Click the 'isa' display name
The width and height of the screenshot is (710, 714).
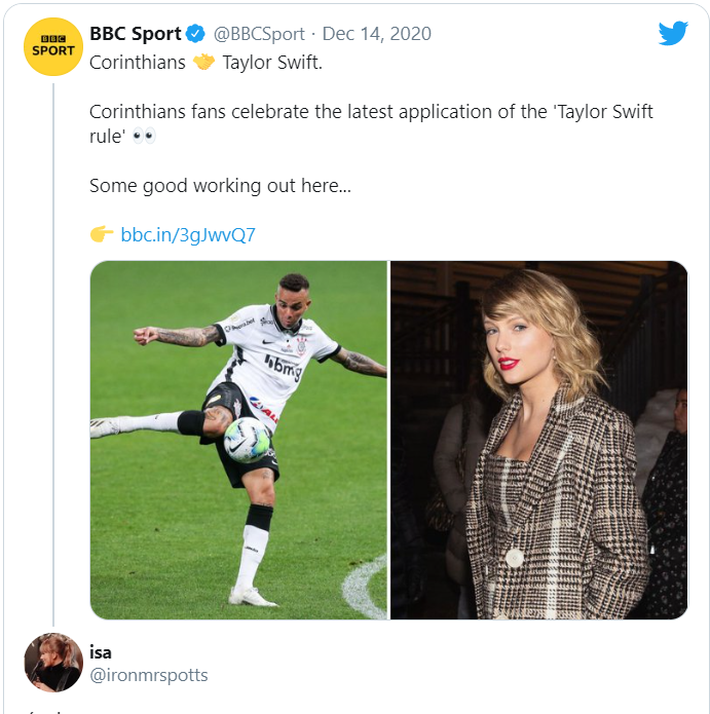100,652
